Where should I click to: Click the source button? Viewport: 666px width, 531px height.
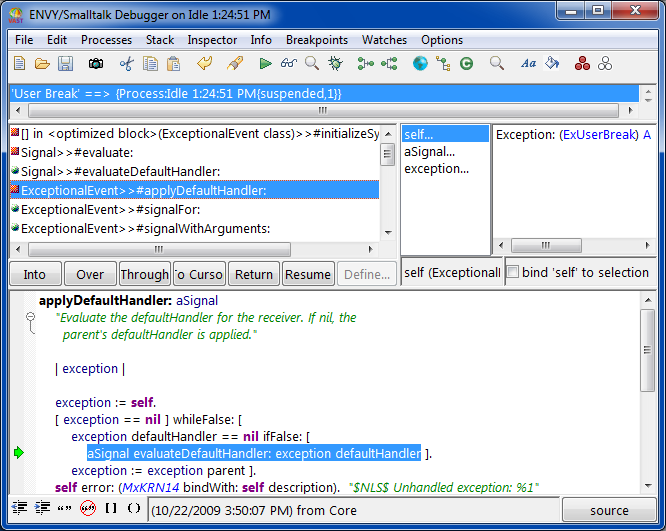click(608, 510)
